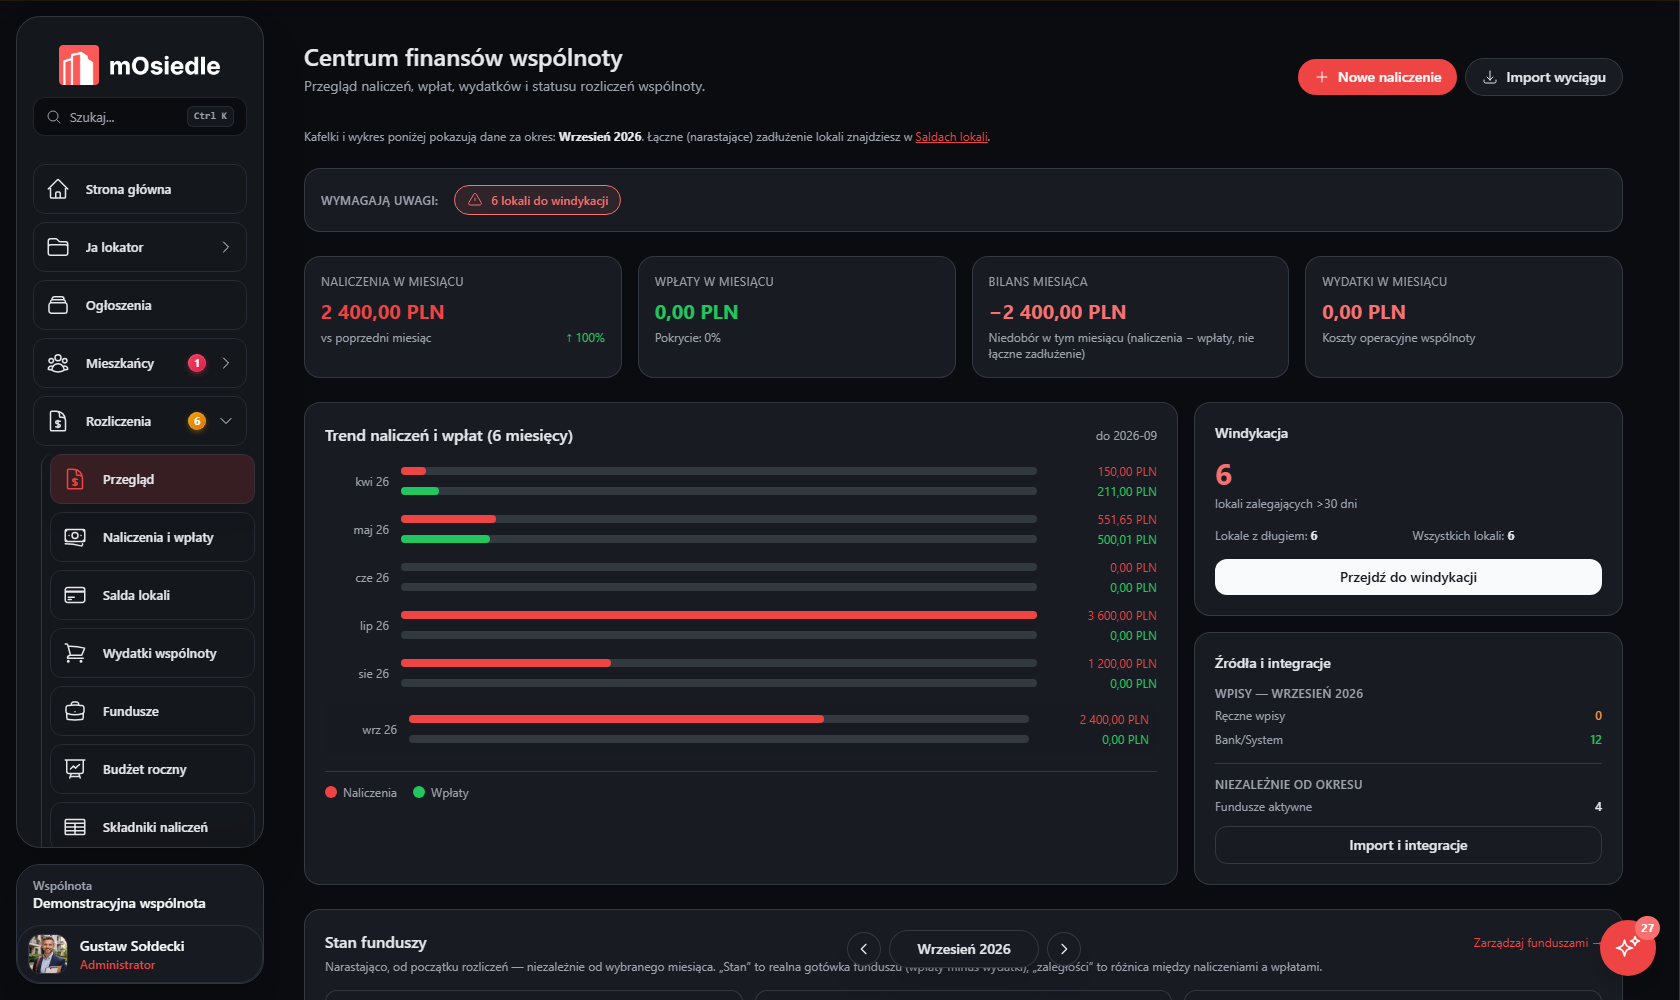Click the red lip 26 naliczenia bar
The width and height of the screenshot is (1680, 1000).
(719, 615)
